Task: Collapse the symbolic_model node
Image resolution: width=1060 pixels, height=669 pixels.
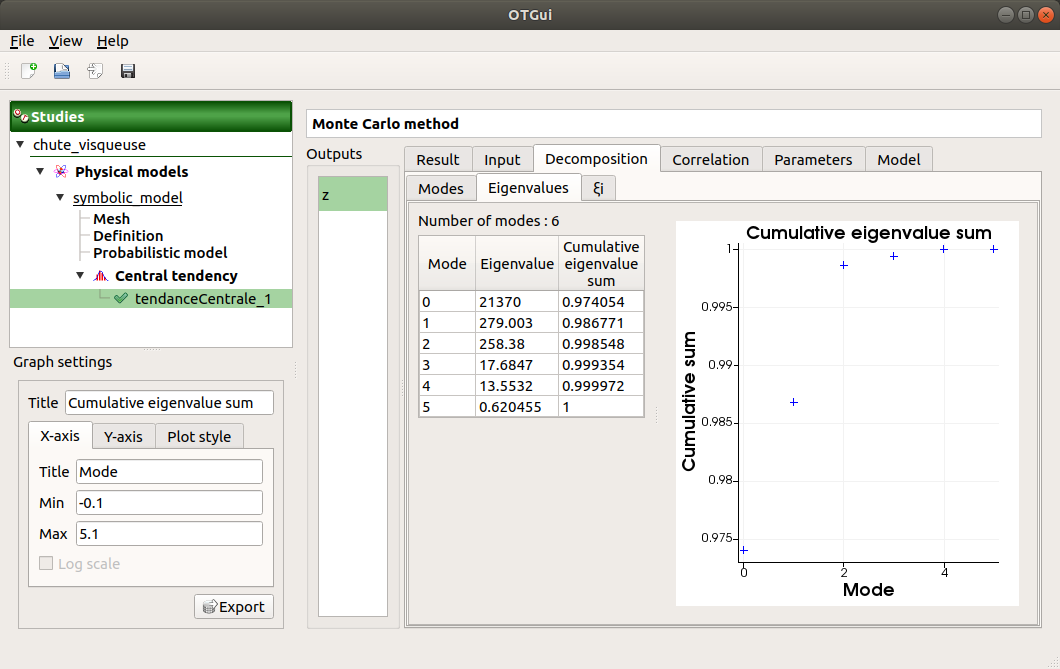Action: coord(60,198)
